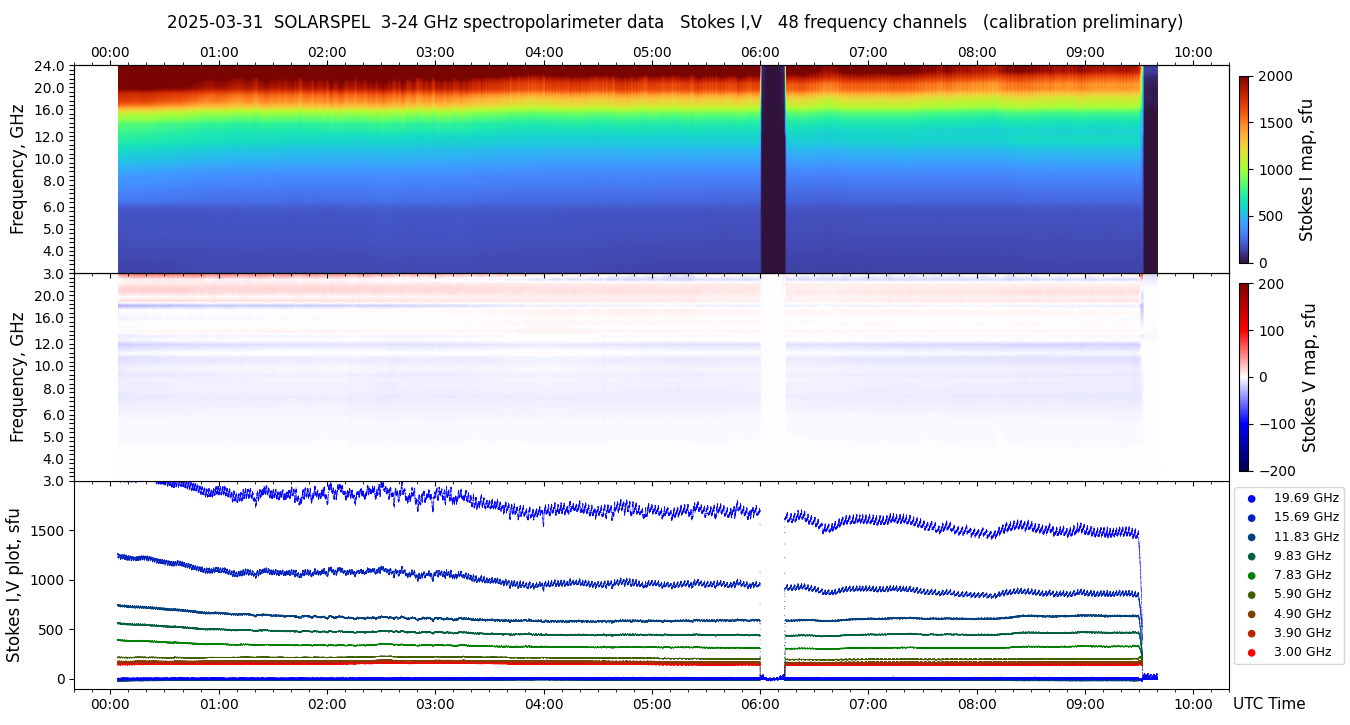This screenshot has height=725, width=1350.
Task: Click the 19.69 GHz legend marker dot
Action: [x=1251, y=498]
